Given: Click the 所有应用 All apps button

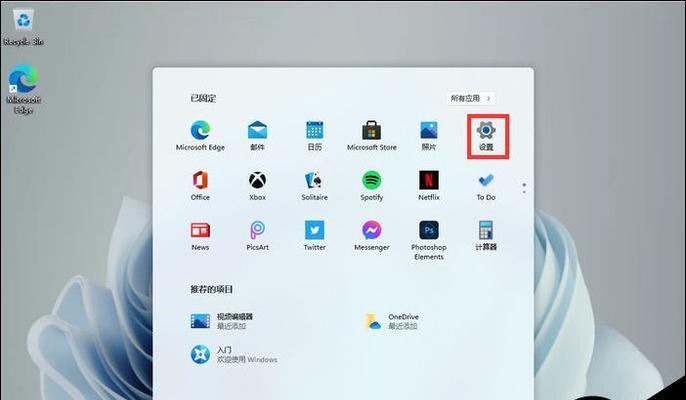Looking at the screenshot, I should click(471, 98).
